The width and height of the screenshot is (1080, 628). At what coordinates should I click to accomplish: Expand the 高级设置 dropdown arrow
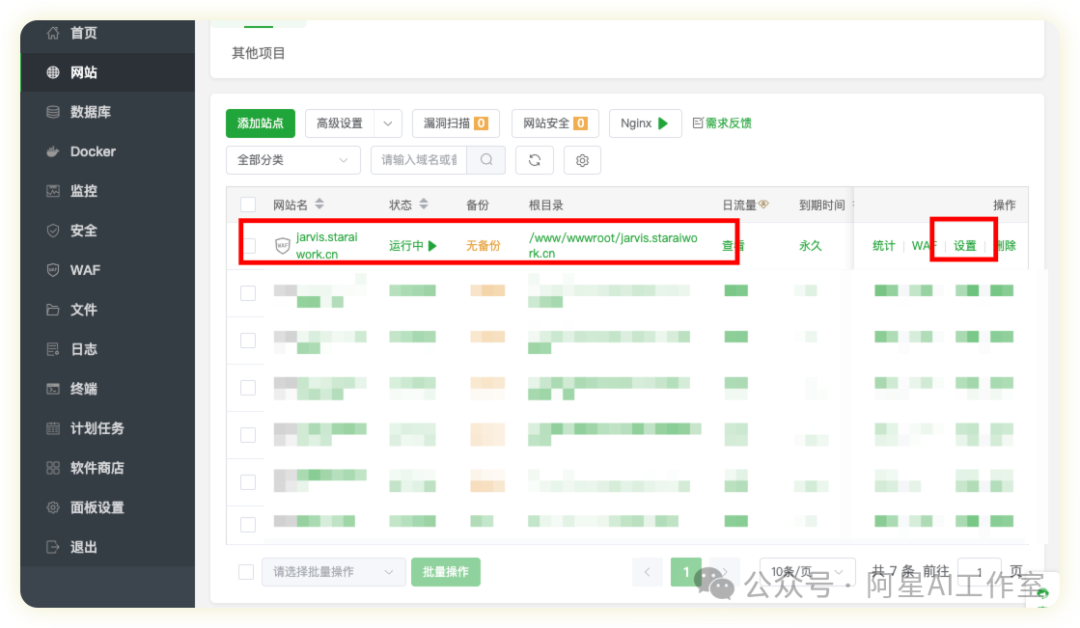(388, 123)
